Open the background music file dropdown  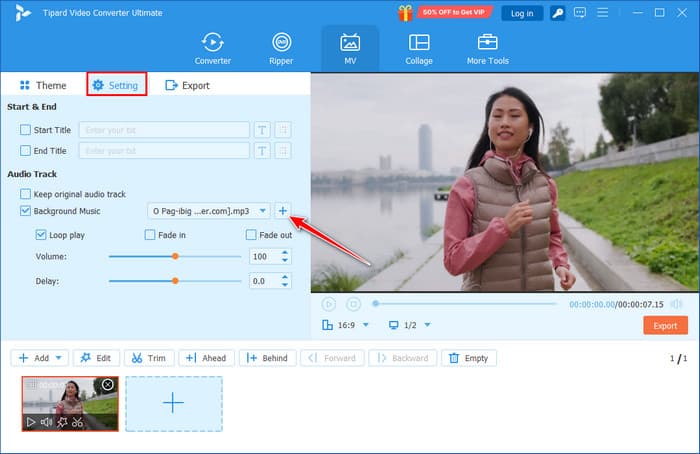[262, 211]
